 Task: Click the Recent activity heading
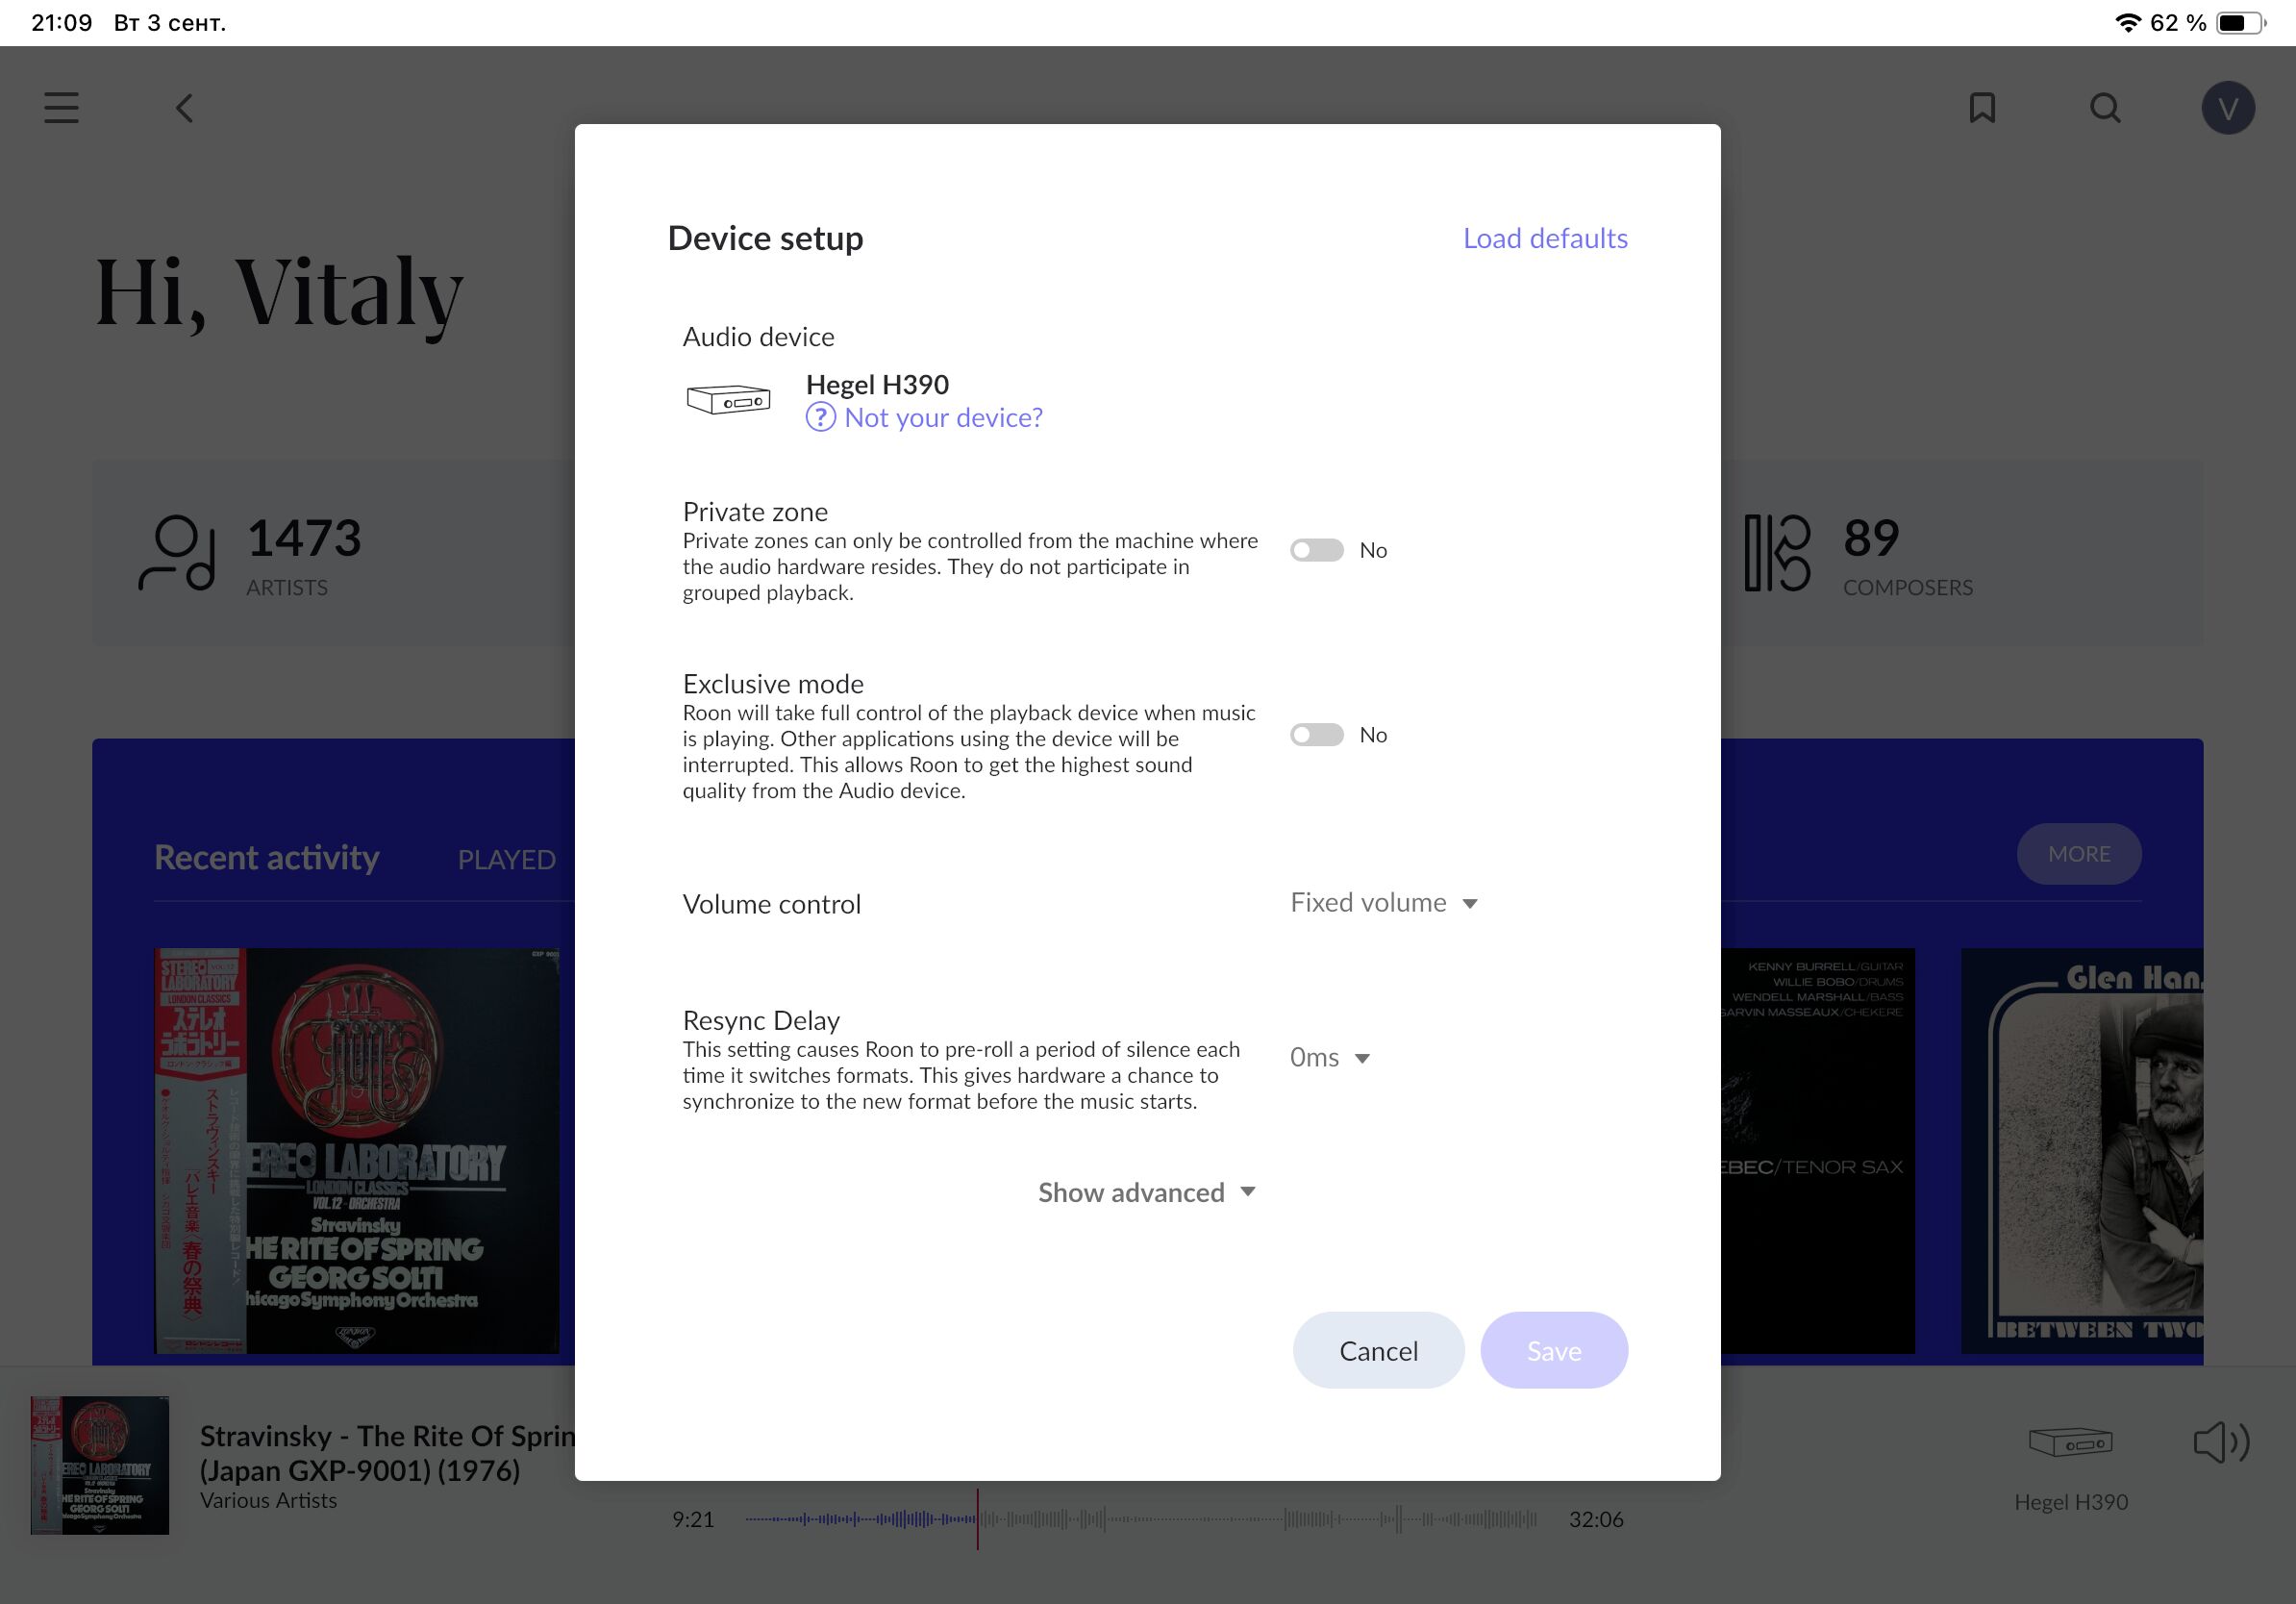click(x=267, y=857)
